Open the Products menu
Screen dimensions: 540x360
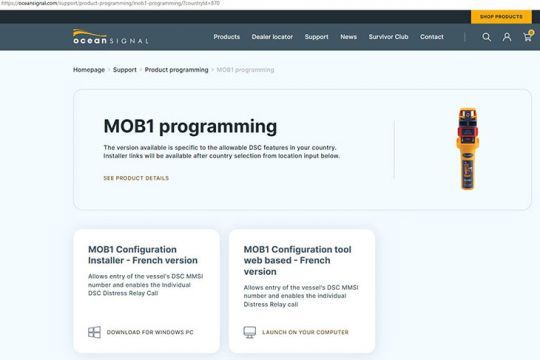[227, 37]
